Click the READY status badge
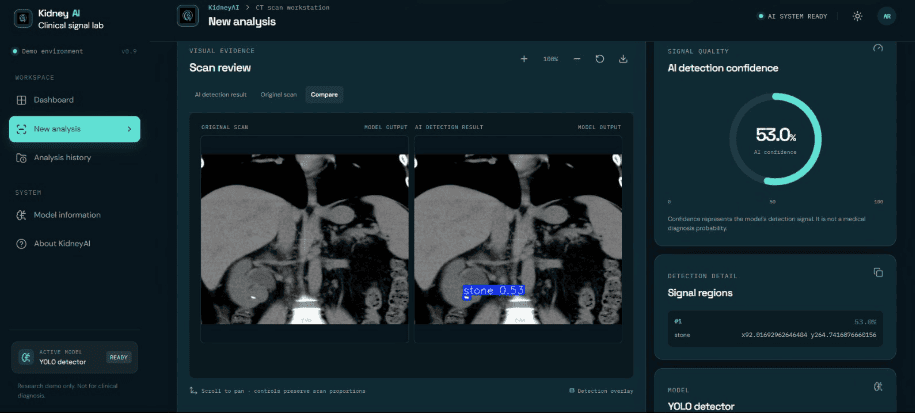This screenshot has height=413, width=915. [x=118, y=358]
